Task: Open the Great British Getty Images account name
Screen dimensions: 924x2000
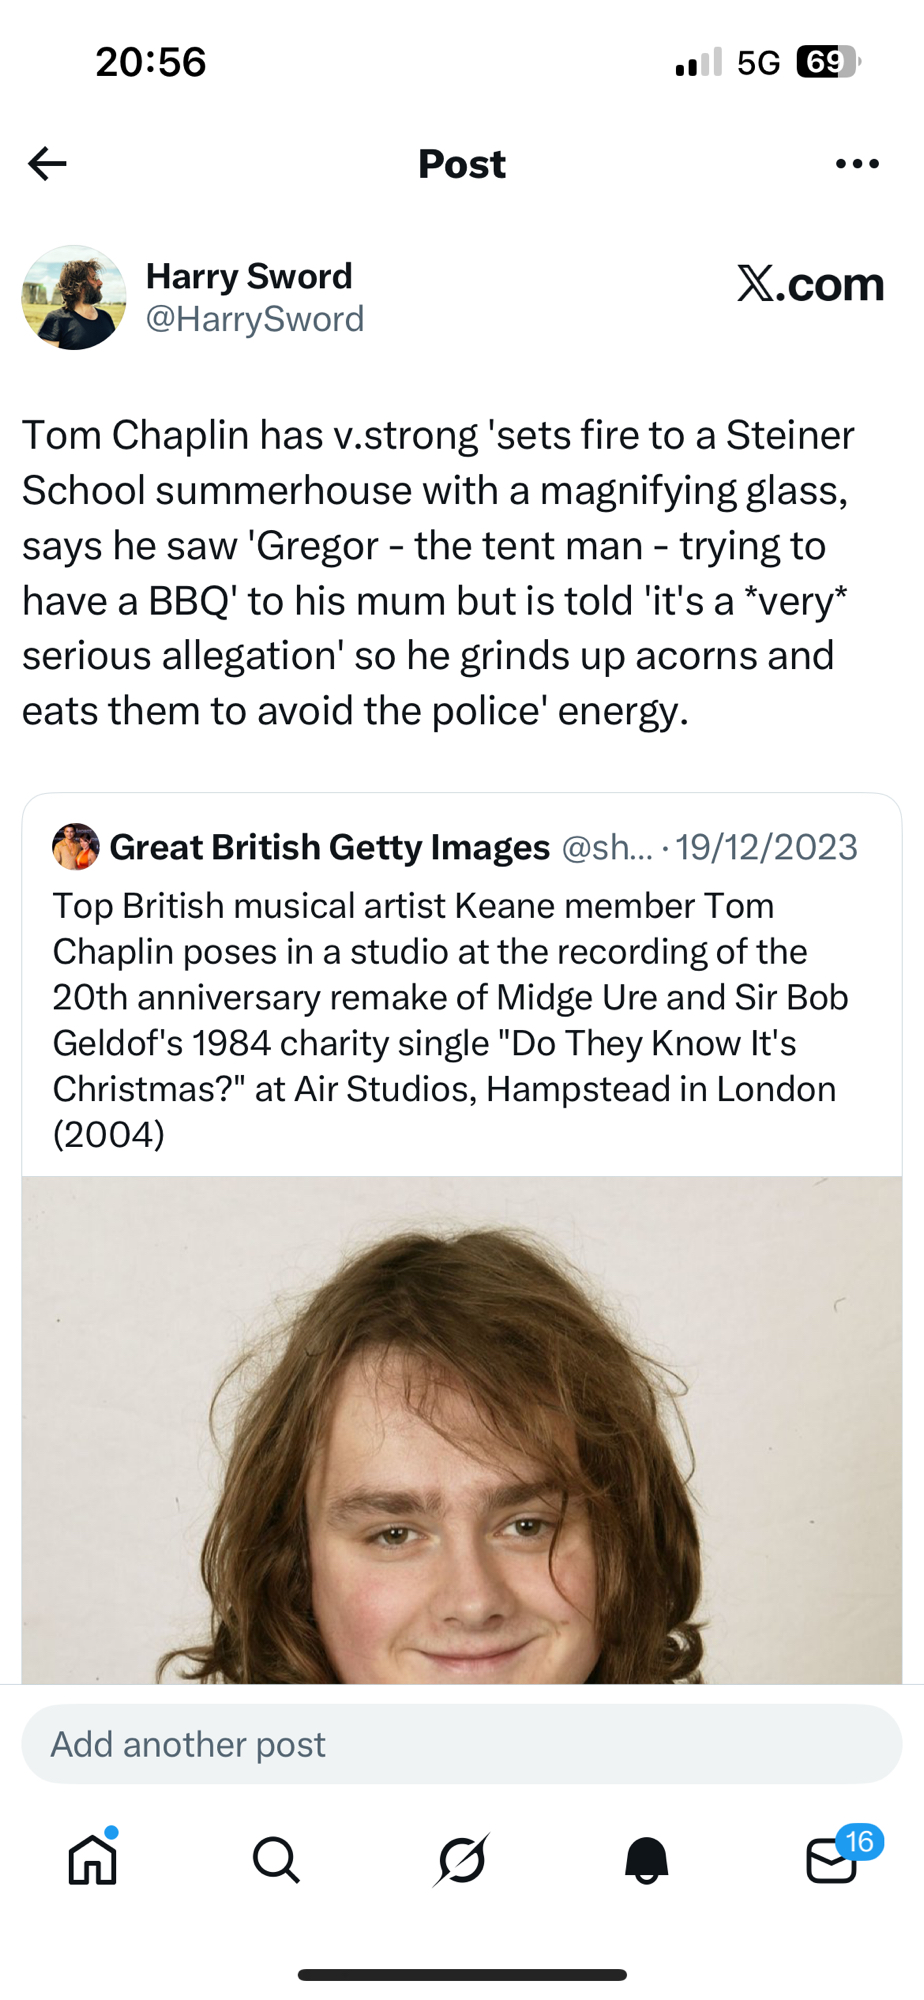Action: point(329,847)
